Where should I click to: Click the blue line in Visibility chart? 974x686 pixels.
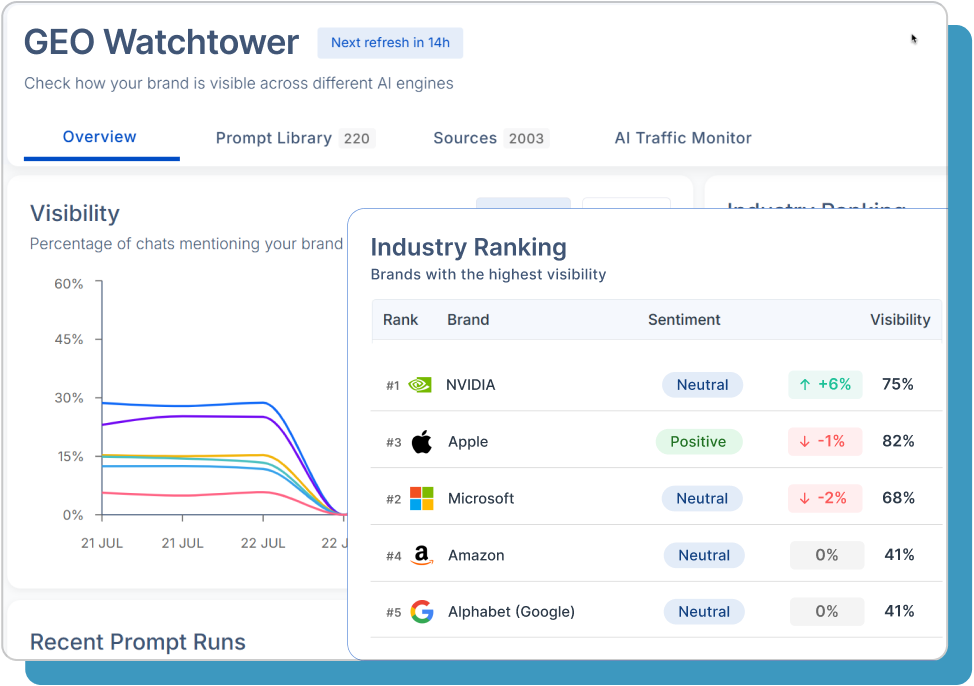(183, 406)
